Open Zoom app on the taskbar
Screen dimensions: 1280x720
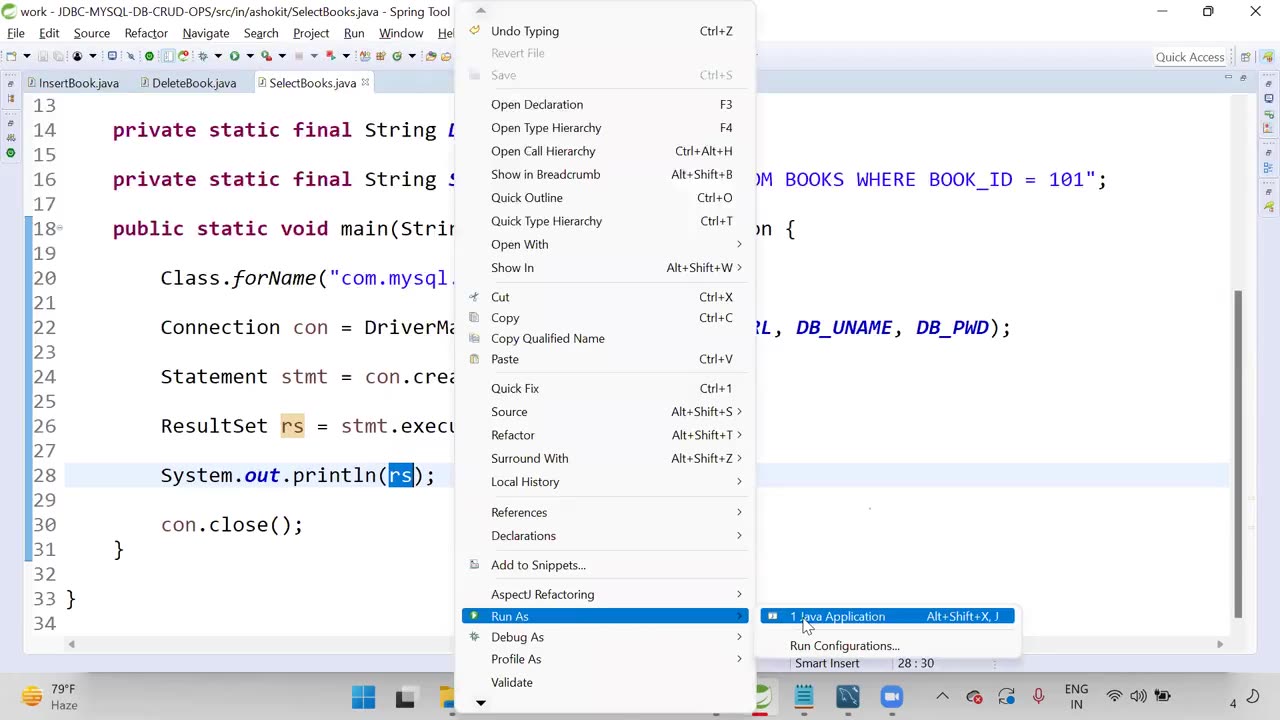[x=891, y=696]
